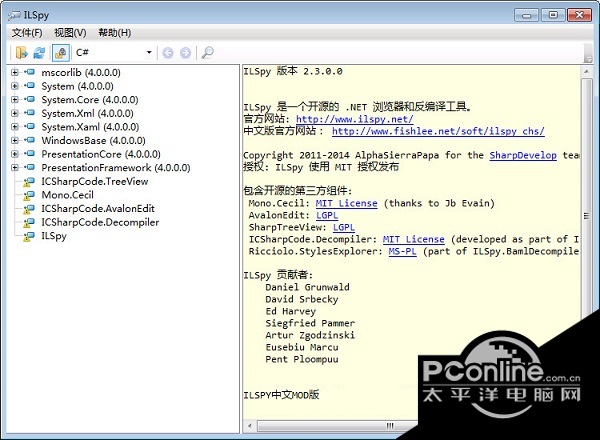Open the fishlee.net ilspy_chs link

[438, 131]
